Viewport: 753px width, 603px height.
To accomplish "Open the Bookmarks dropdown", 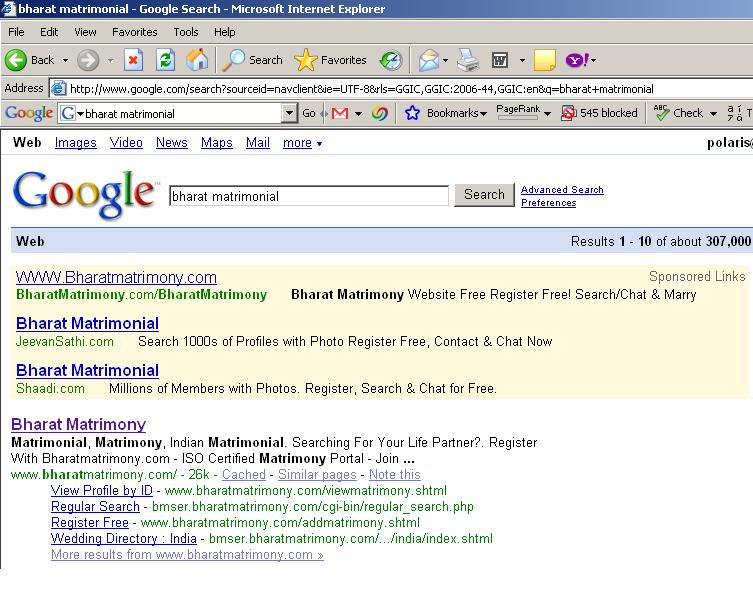I will 484,114.
